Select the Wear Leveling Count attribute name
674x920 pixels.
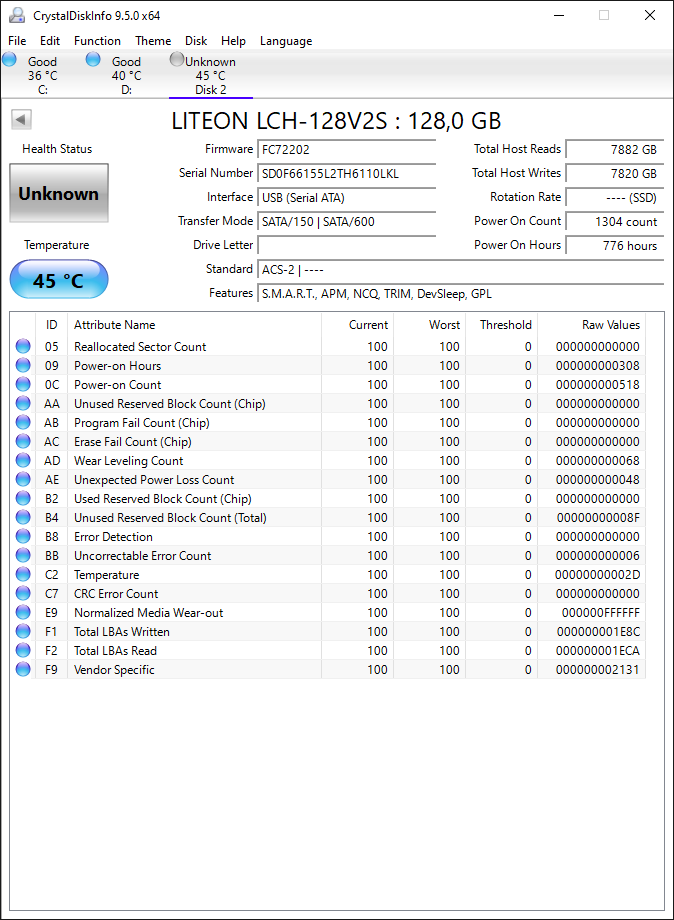tap(128, 461)
